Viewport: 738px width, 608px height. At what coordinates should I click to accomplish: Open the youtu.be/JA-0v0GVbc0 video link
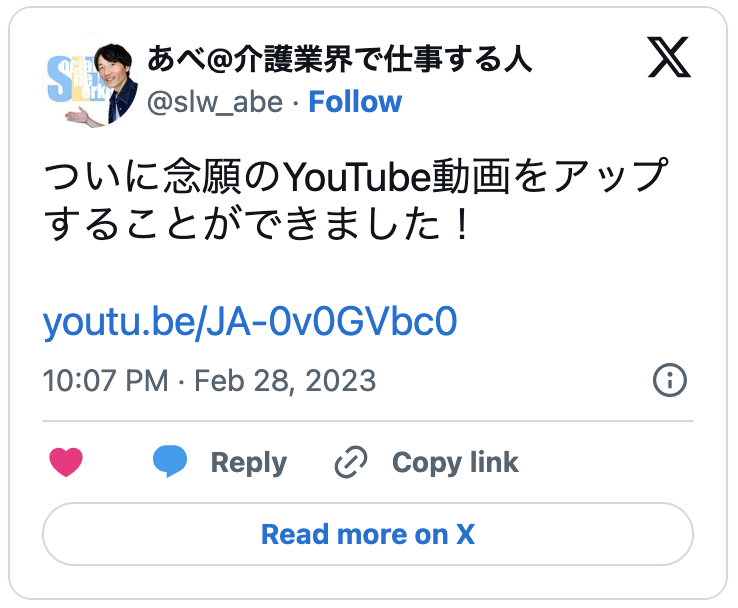[x=250, y=322]
